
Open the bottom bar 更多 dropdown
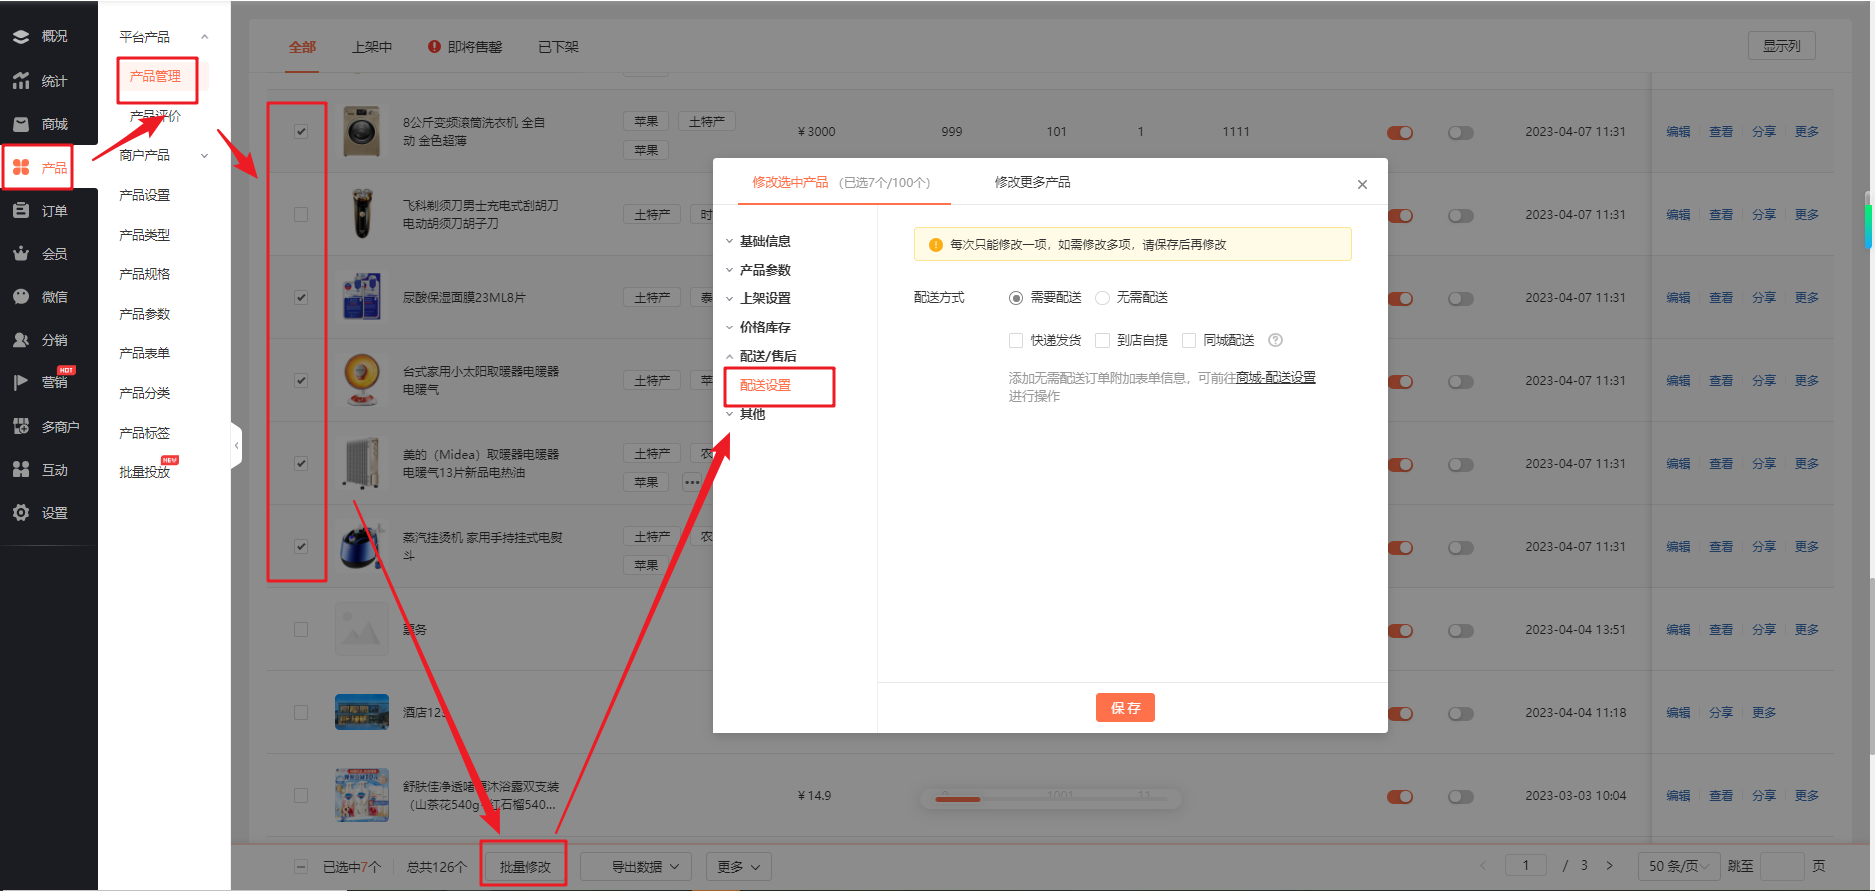coord(738,867)
